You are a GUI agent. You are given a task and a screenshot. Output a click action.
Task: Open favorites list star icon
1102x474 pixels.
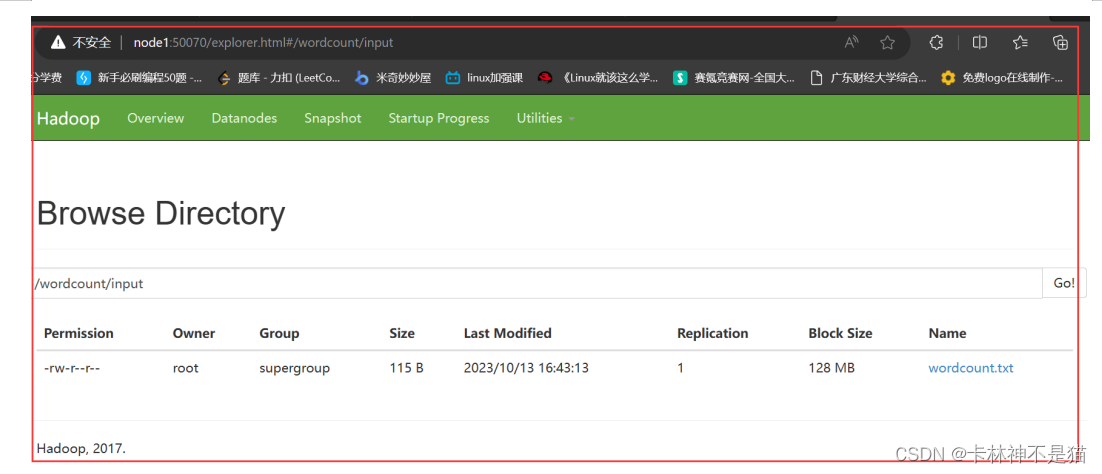1020,43
